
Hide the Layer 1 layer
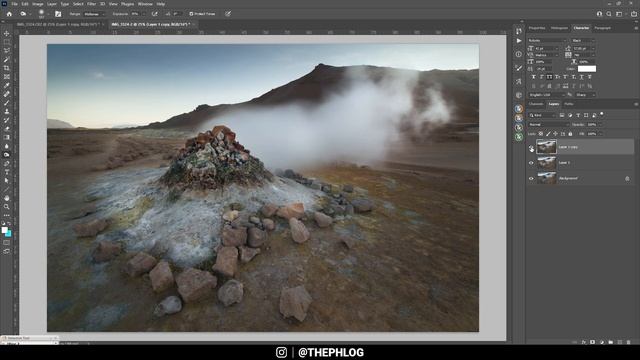531,163
